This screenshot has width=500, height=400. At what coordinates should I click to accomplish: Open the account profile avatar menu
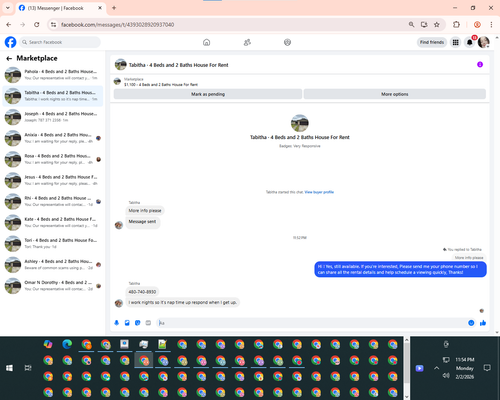(x=484, y=42)
